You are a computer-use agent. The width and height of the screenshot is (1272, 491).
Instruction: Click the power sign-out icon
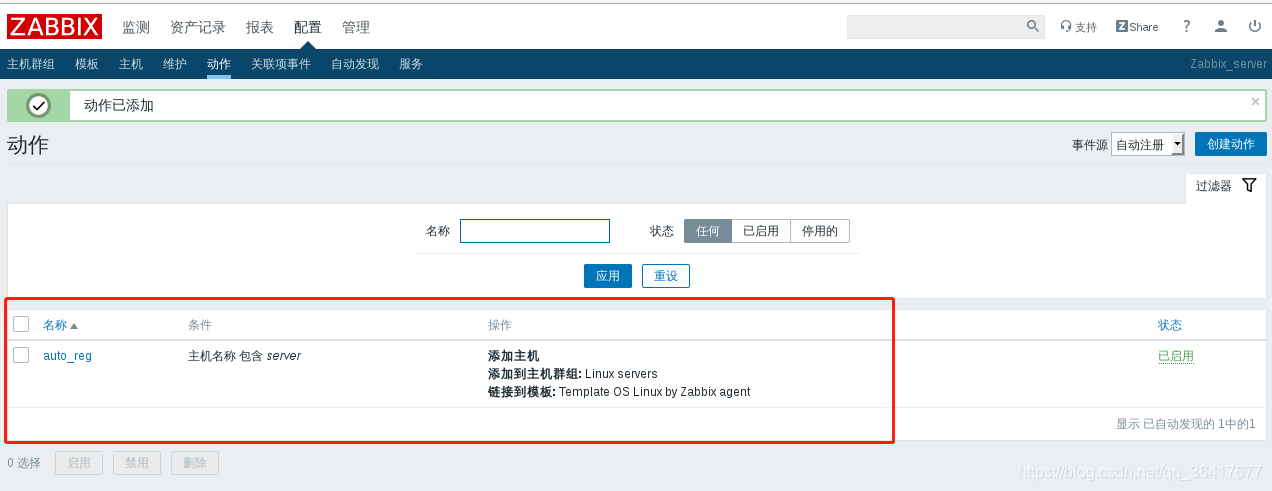[1255, 27]
